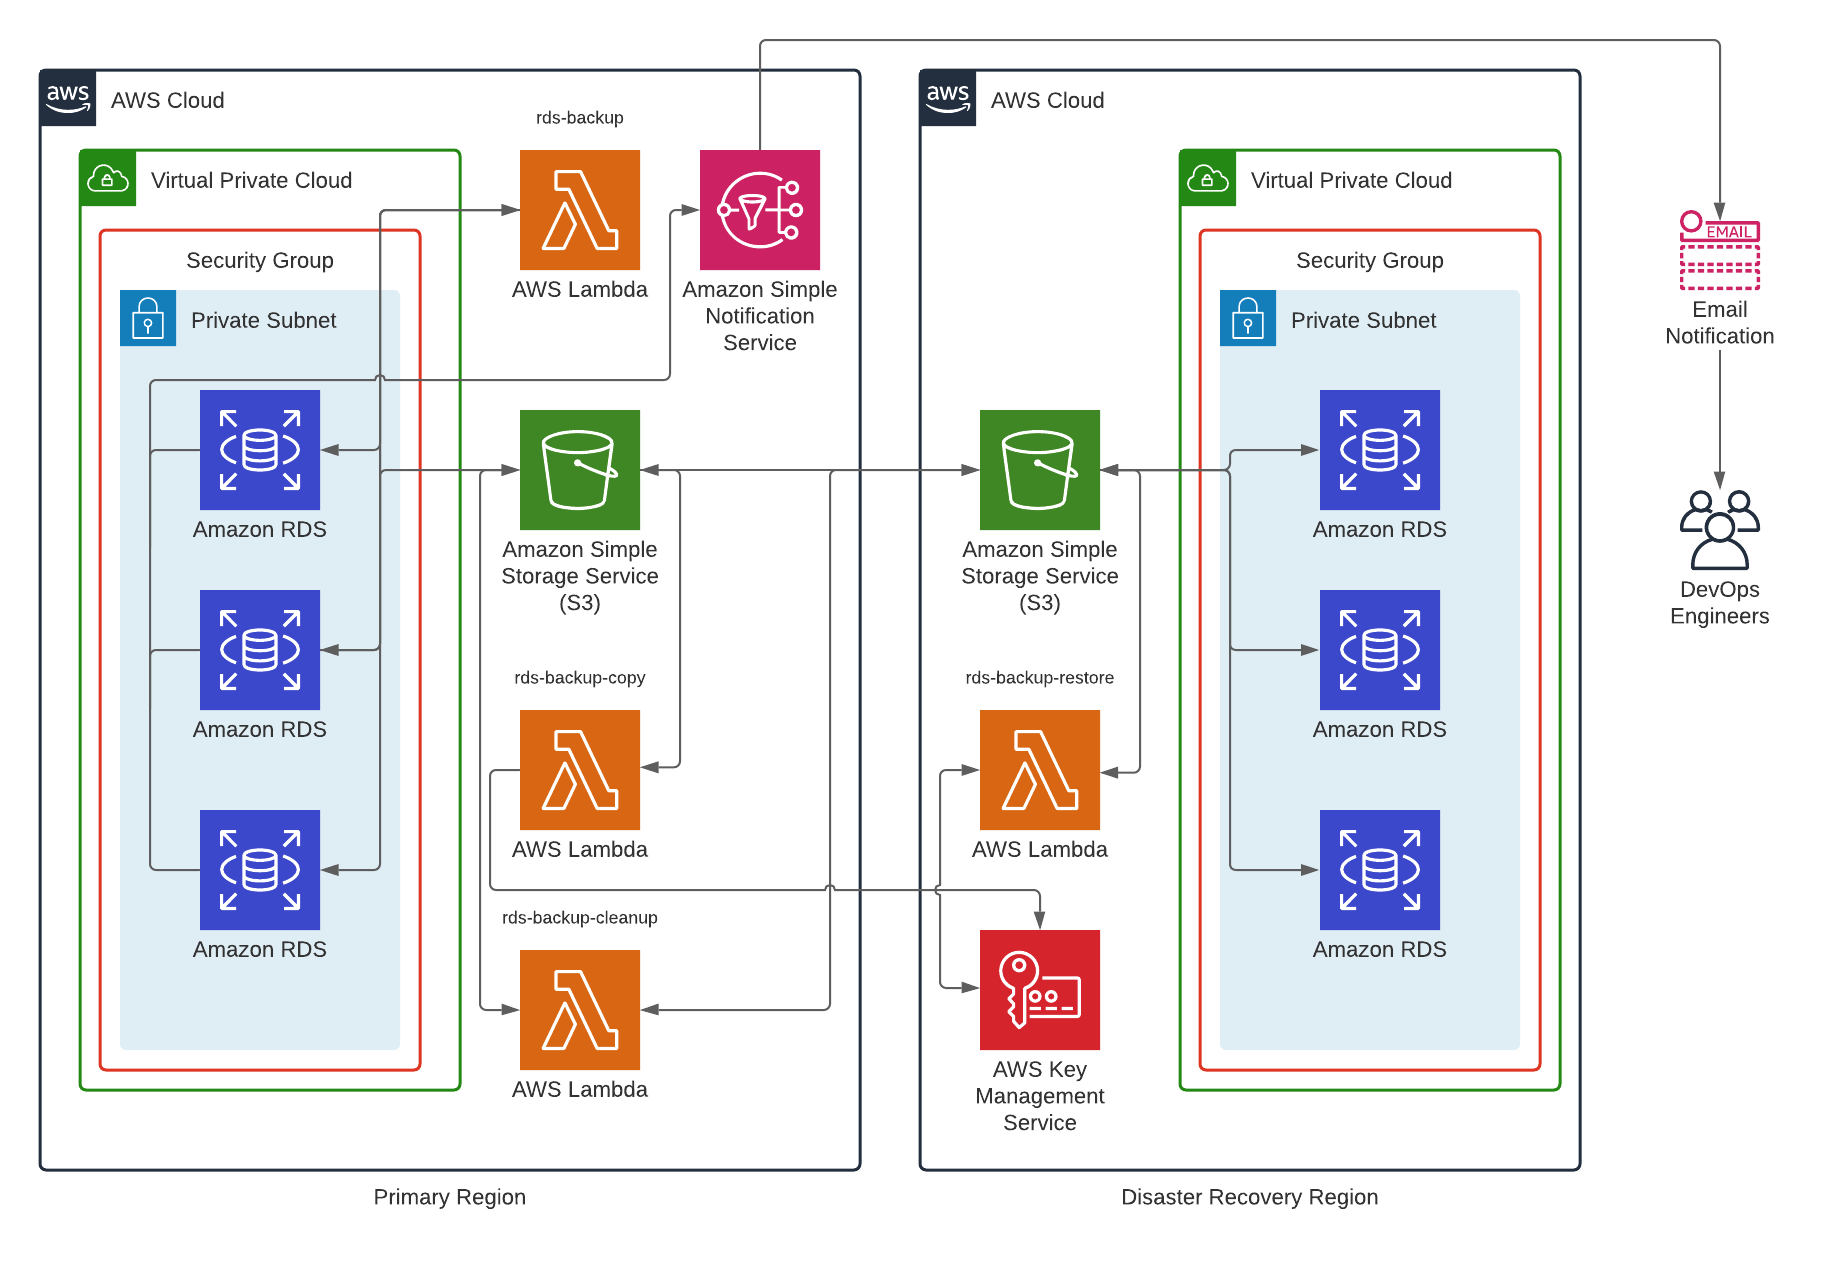The image size is (1830, 1270).
Task: Select the Primary Region Virtual Private Cloud icon
Action: click(108, 178)
